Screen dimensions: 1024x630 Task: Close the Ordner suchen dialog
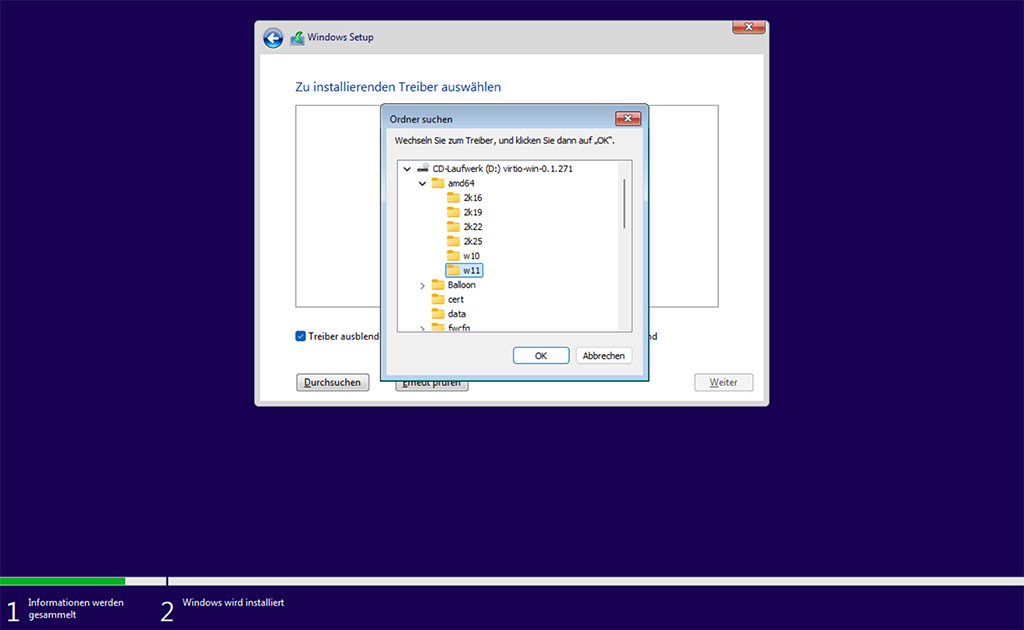click(x=628, y=118)
